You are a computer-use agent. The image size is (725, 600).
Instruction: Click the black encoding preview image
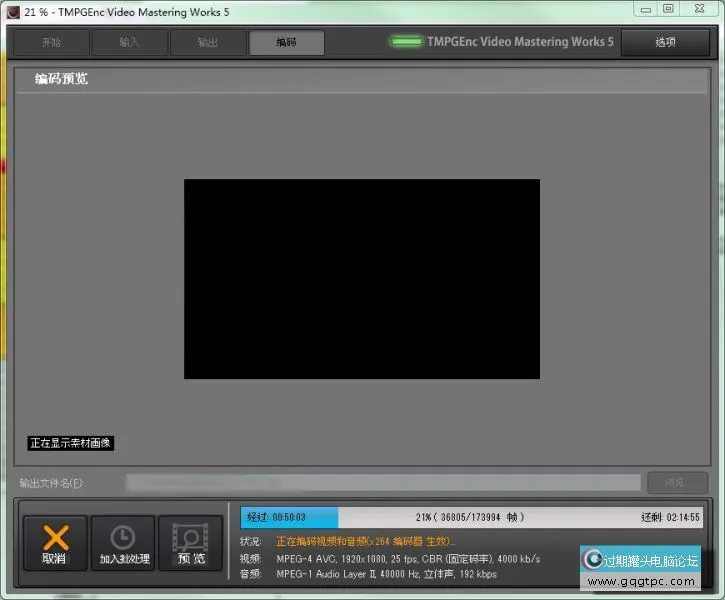tap(362, 279)
